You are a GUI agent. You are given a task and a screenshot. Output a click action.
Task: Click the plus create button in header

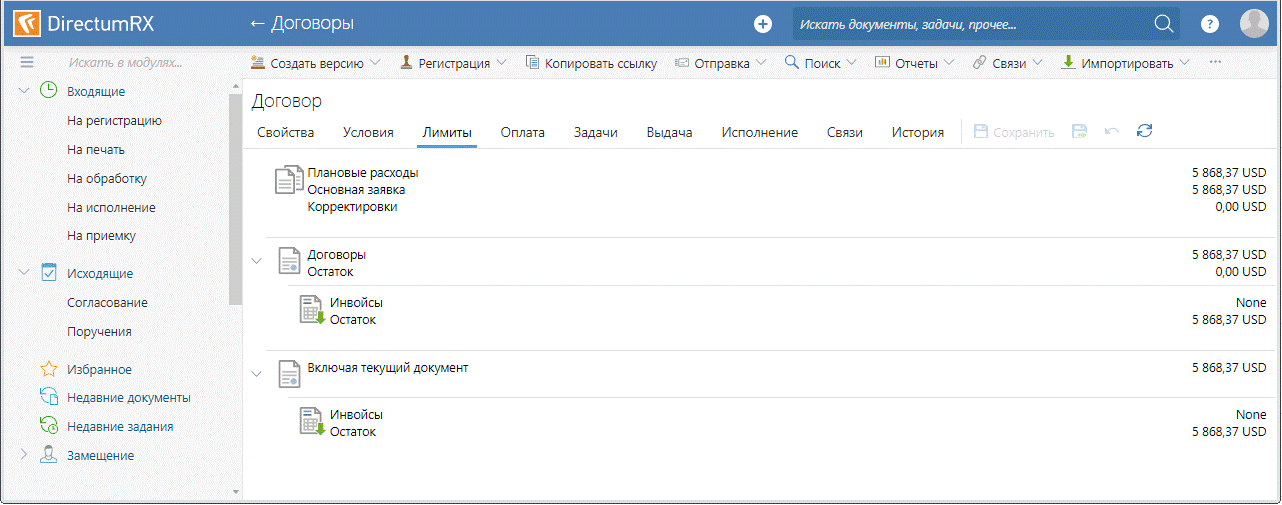tap(763, 24)
